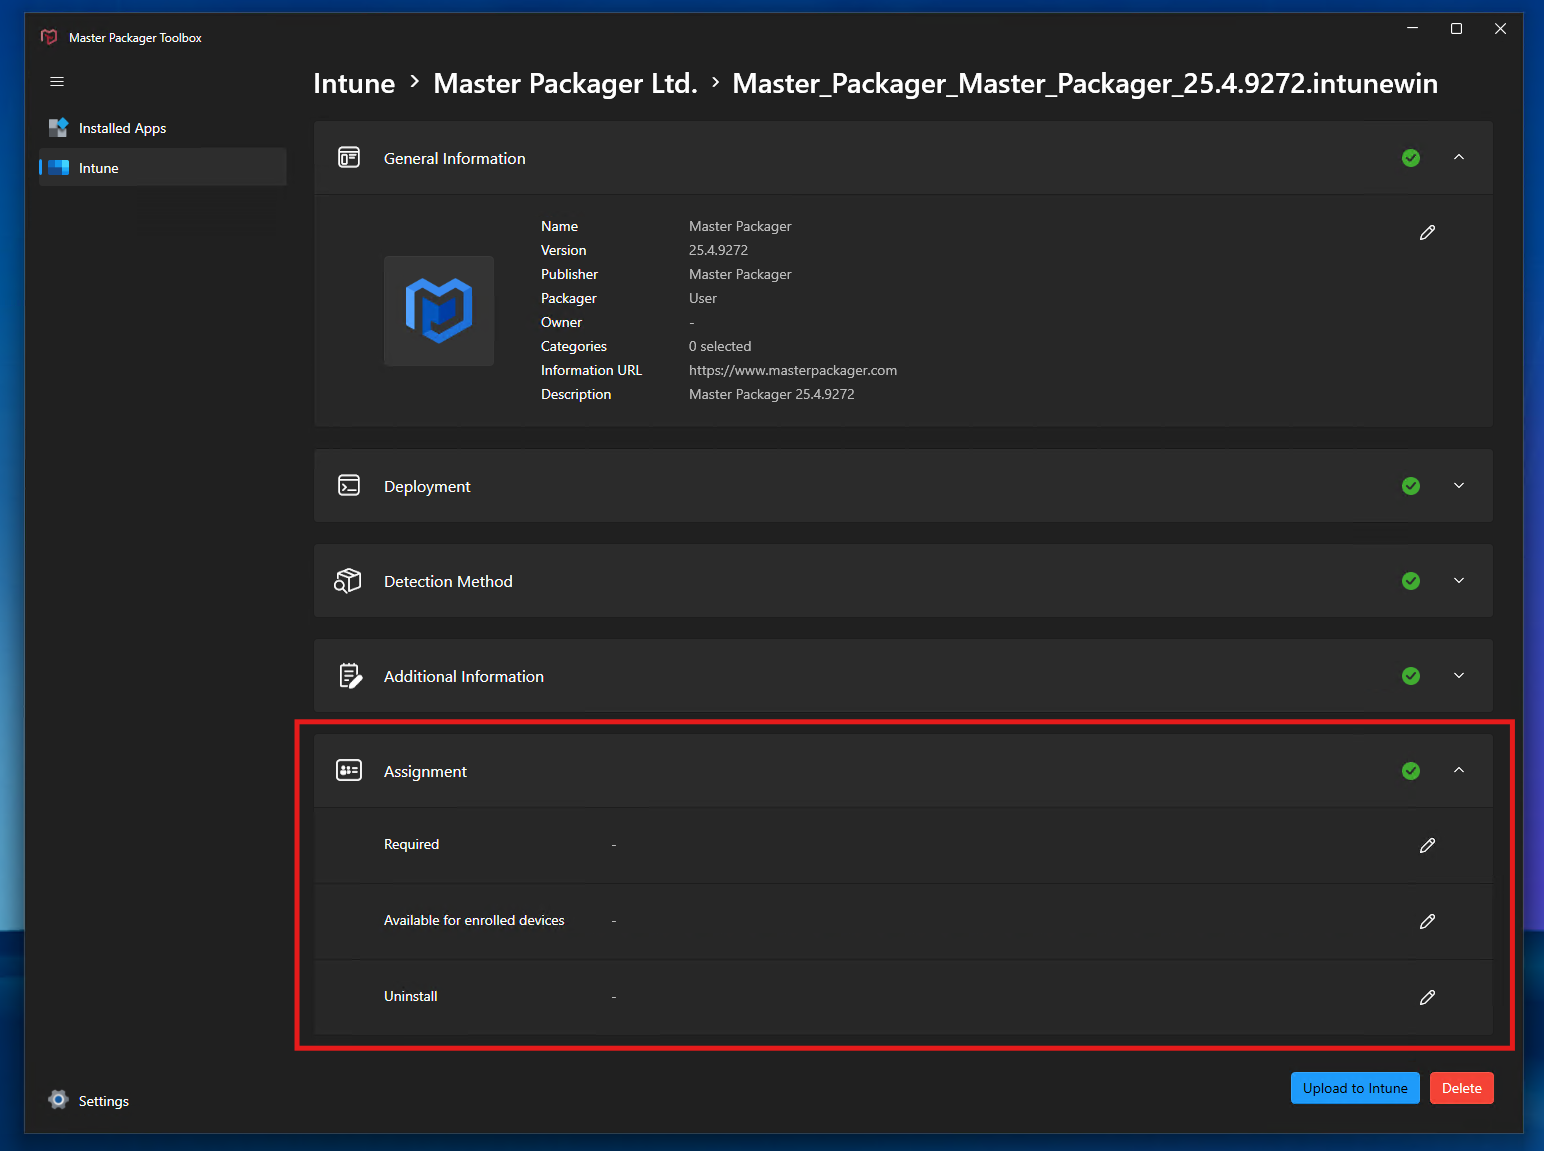
Task: Edit General Information with pencil icon
Action: [x=1427, y=232]
